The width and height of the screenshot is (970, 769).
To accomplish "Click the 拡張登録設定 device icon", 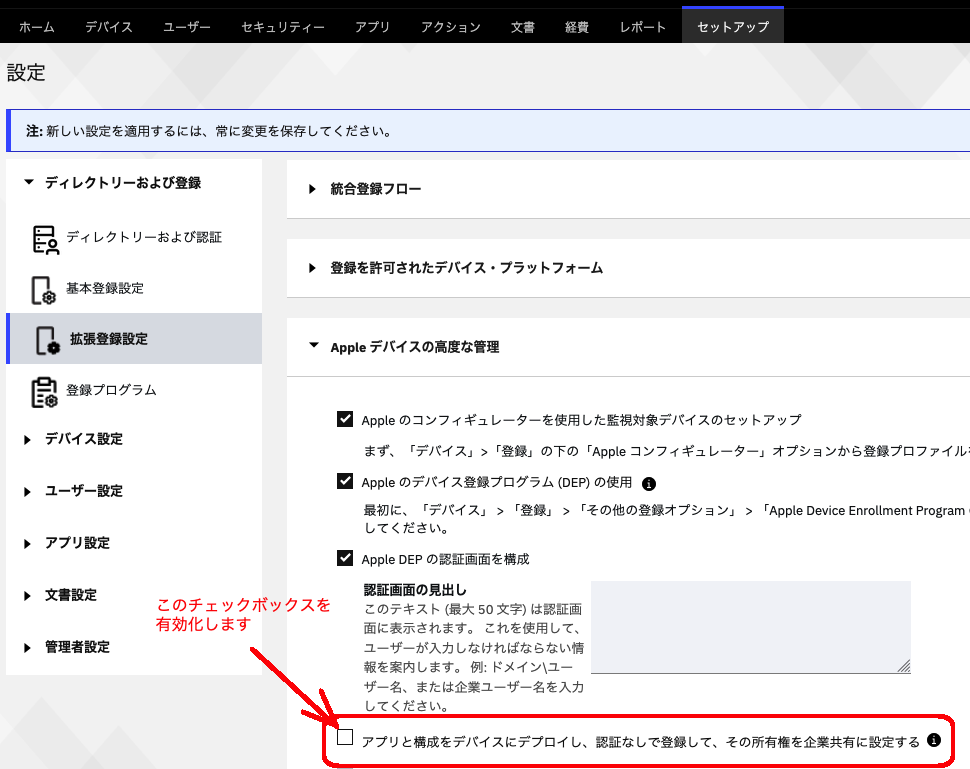I will (x=48, y=341).
